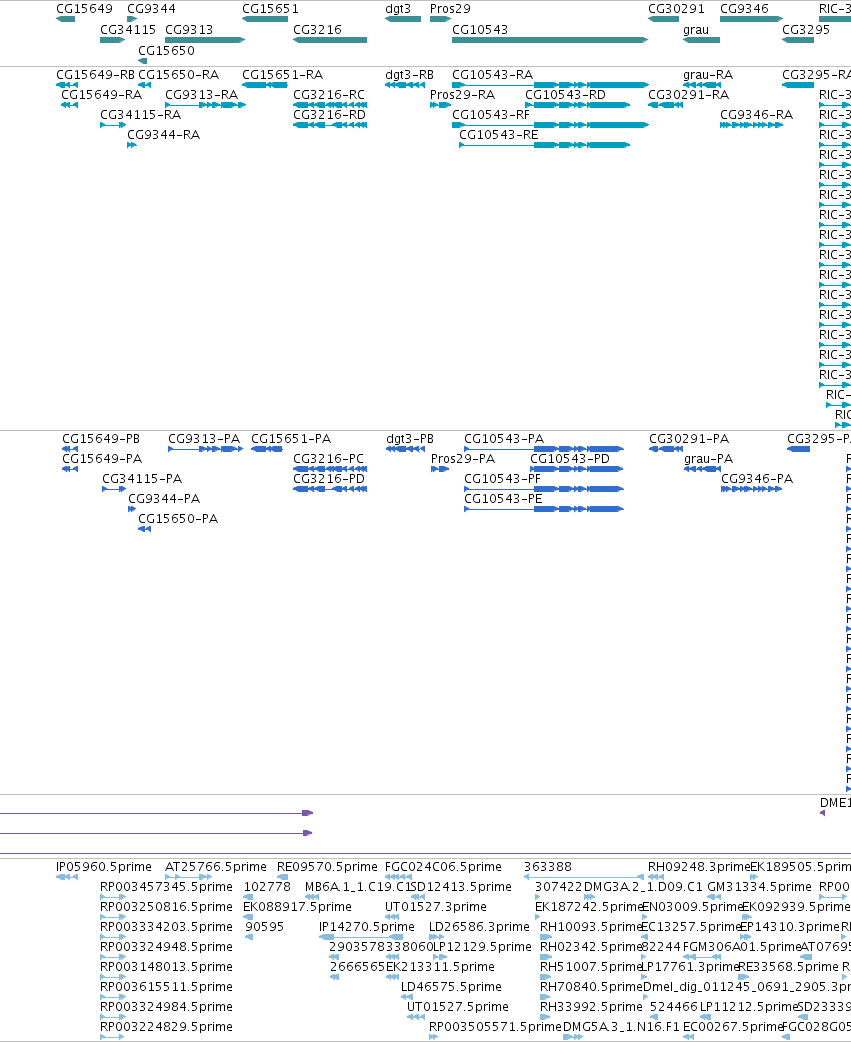Image resolution: width=851 pixels, height=1042 pixels.
Task: Open protein label CG15651-PA
Action: [291, 439]
